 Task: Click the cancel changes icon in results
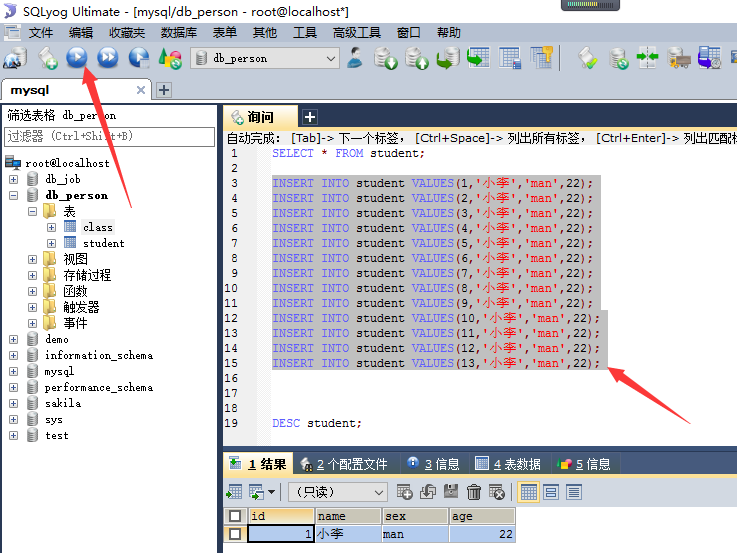click(x=497, y=492)
